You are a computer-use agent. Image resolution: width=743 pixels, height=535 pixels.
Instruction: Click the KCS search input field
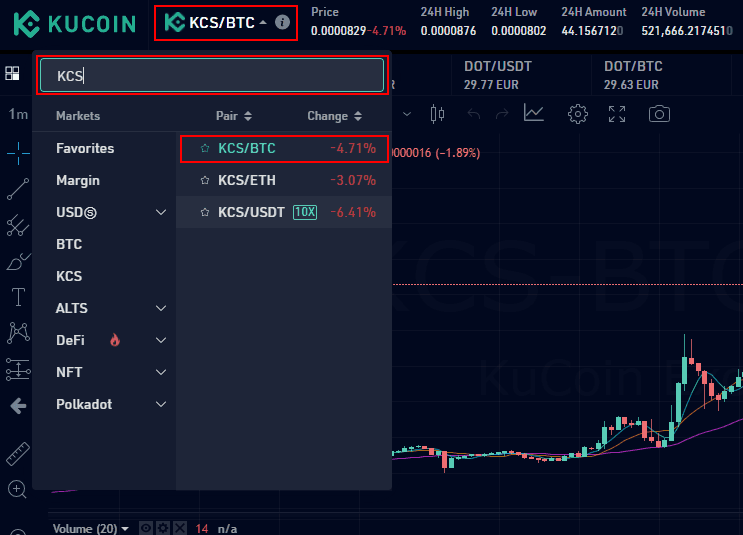coord(211,76)
